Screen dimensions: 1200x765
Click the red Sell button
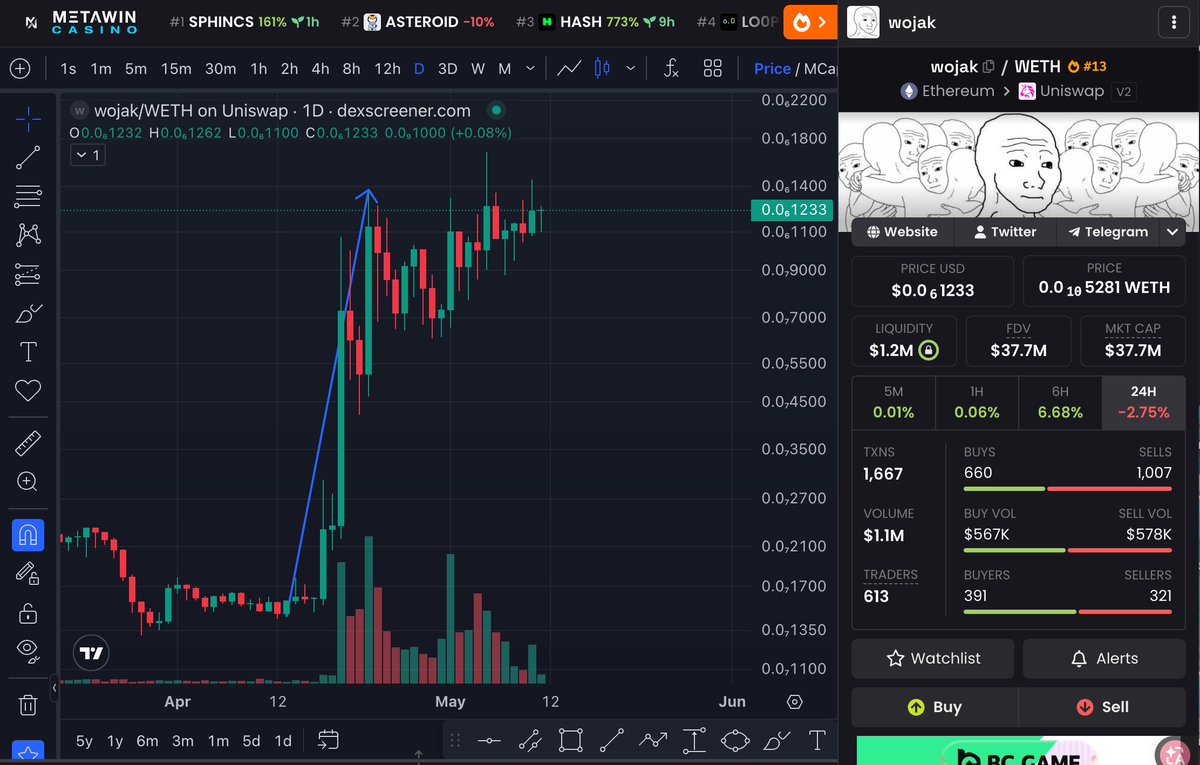coord(1102,707)
